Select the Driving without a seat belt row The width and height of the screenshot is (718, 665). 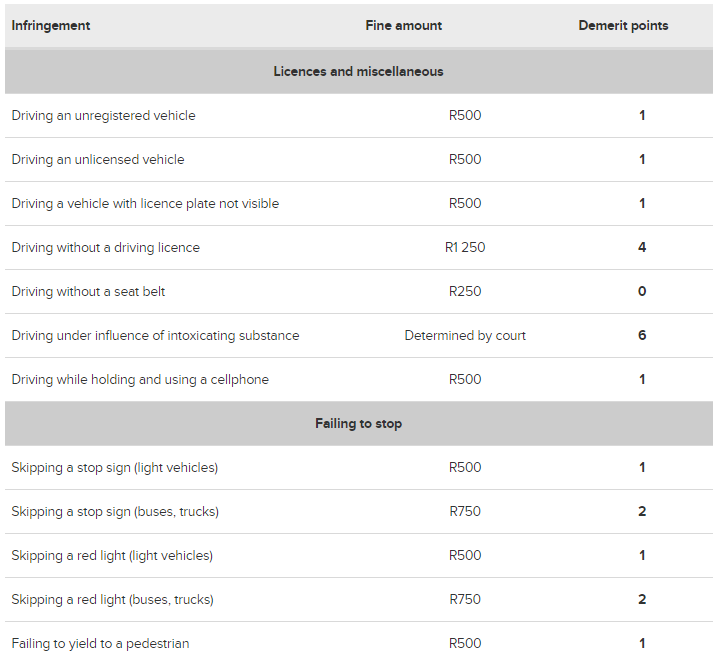coord(88,291)
